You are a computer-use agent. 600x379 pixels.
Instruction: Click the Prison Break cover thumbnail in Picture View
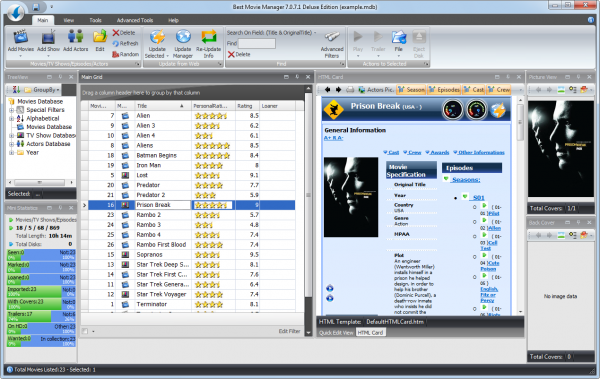point(561,149)
